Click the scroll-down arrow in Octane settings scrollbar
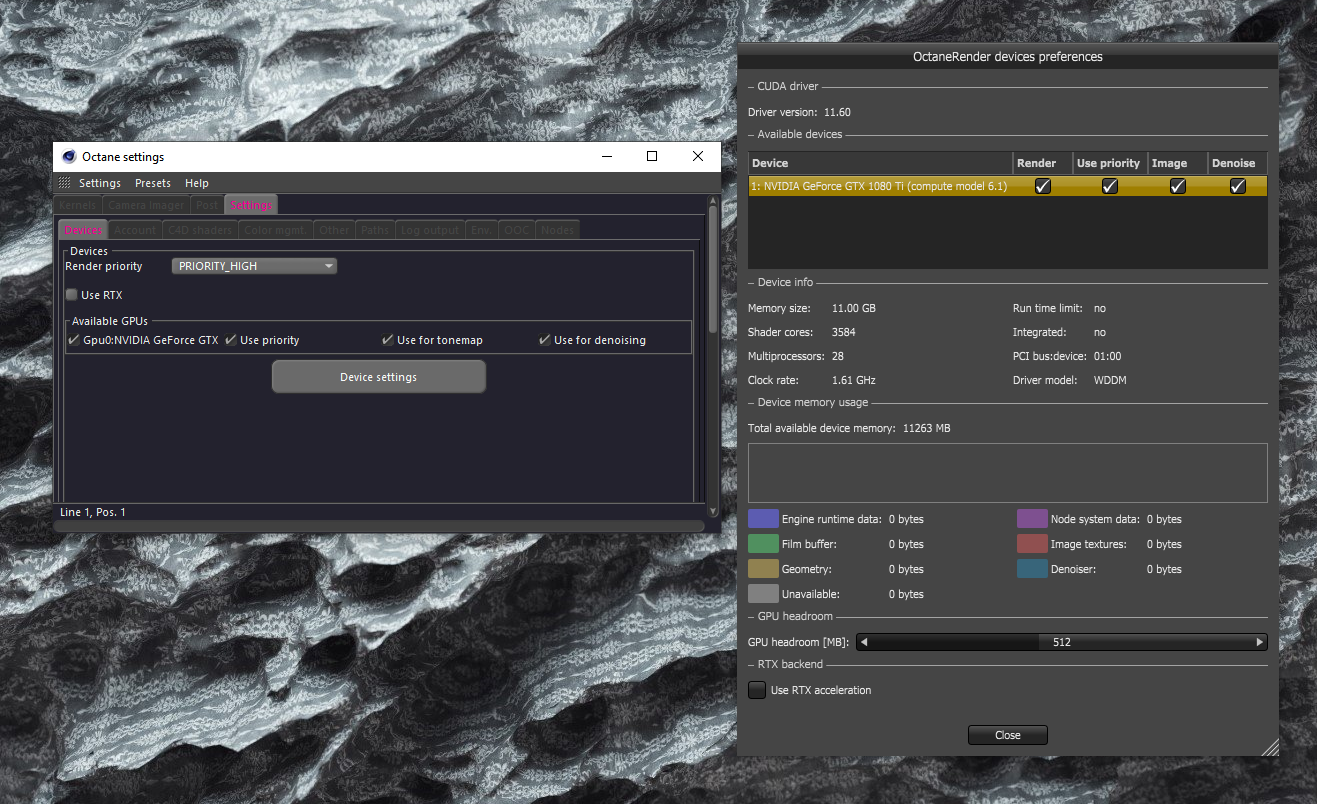The image size is (1317, 804). point(712,510)
